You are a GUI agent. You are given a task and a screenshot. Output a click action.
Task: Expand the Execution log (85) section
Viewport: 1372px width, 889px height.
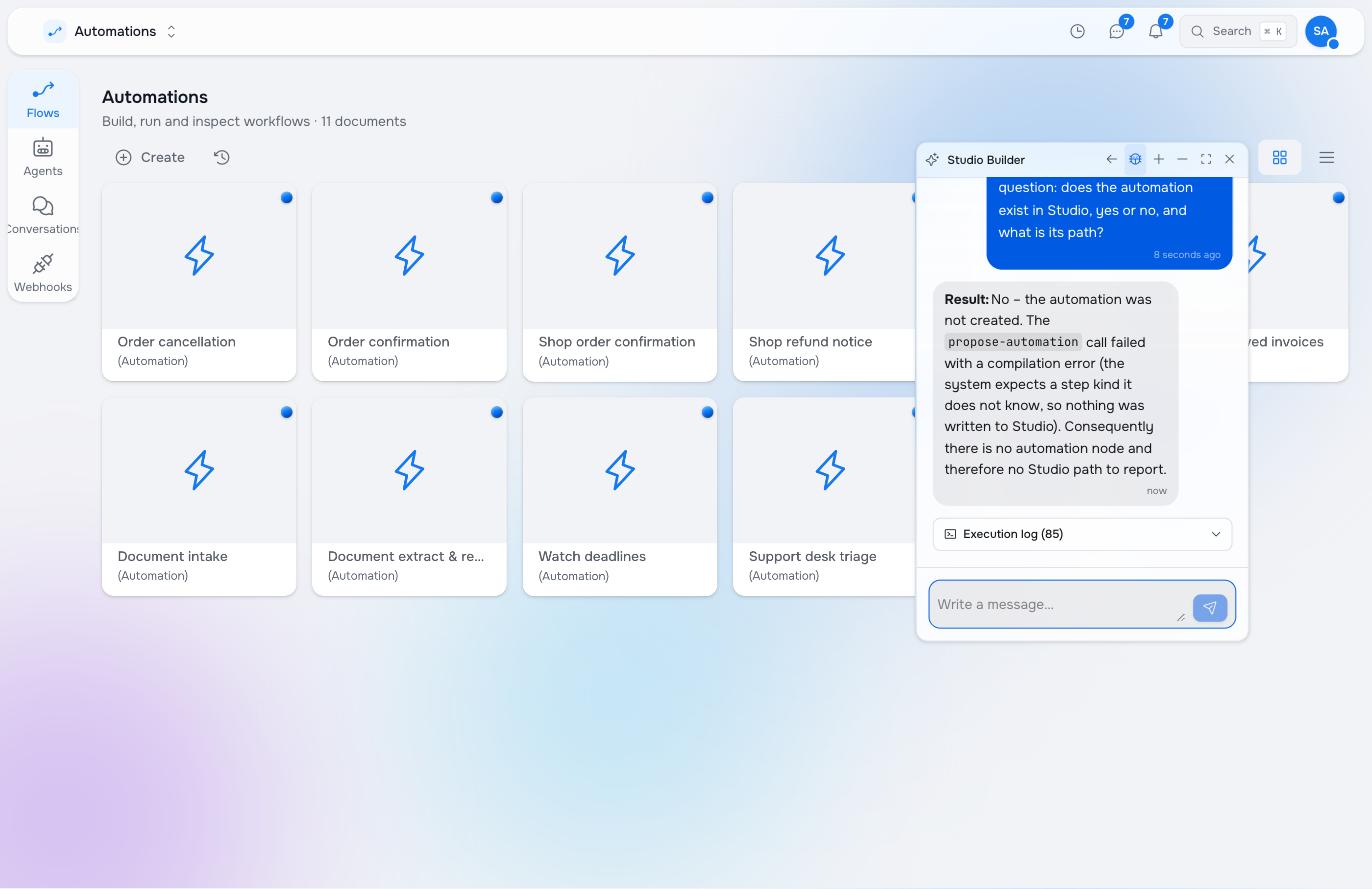pyautogui.click(x=1082, y=534)
